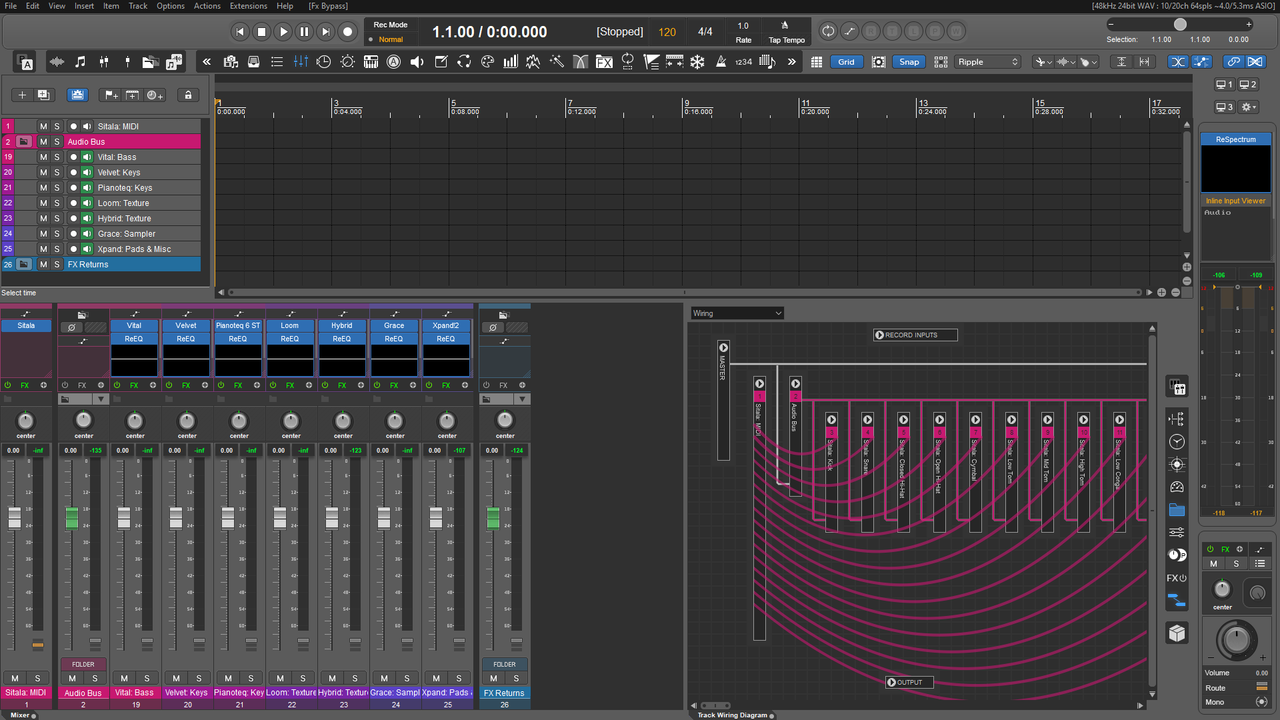This screenshot has height=720, width=1280.
Task: Mute the Vital: Bass track
Action: click(43, 157)
